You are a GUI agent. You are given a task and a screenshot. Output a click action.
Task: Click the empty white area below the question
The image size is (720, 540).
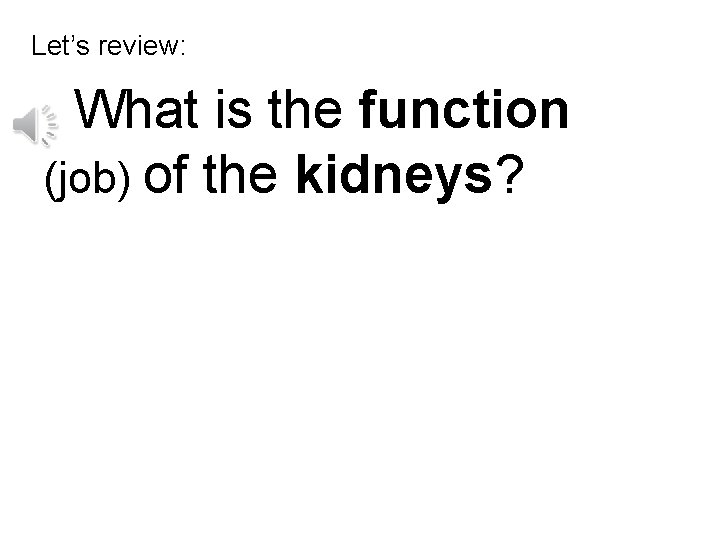click(x=360, y=380)
